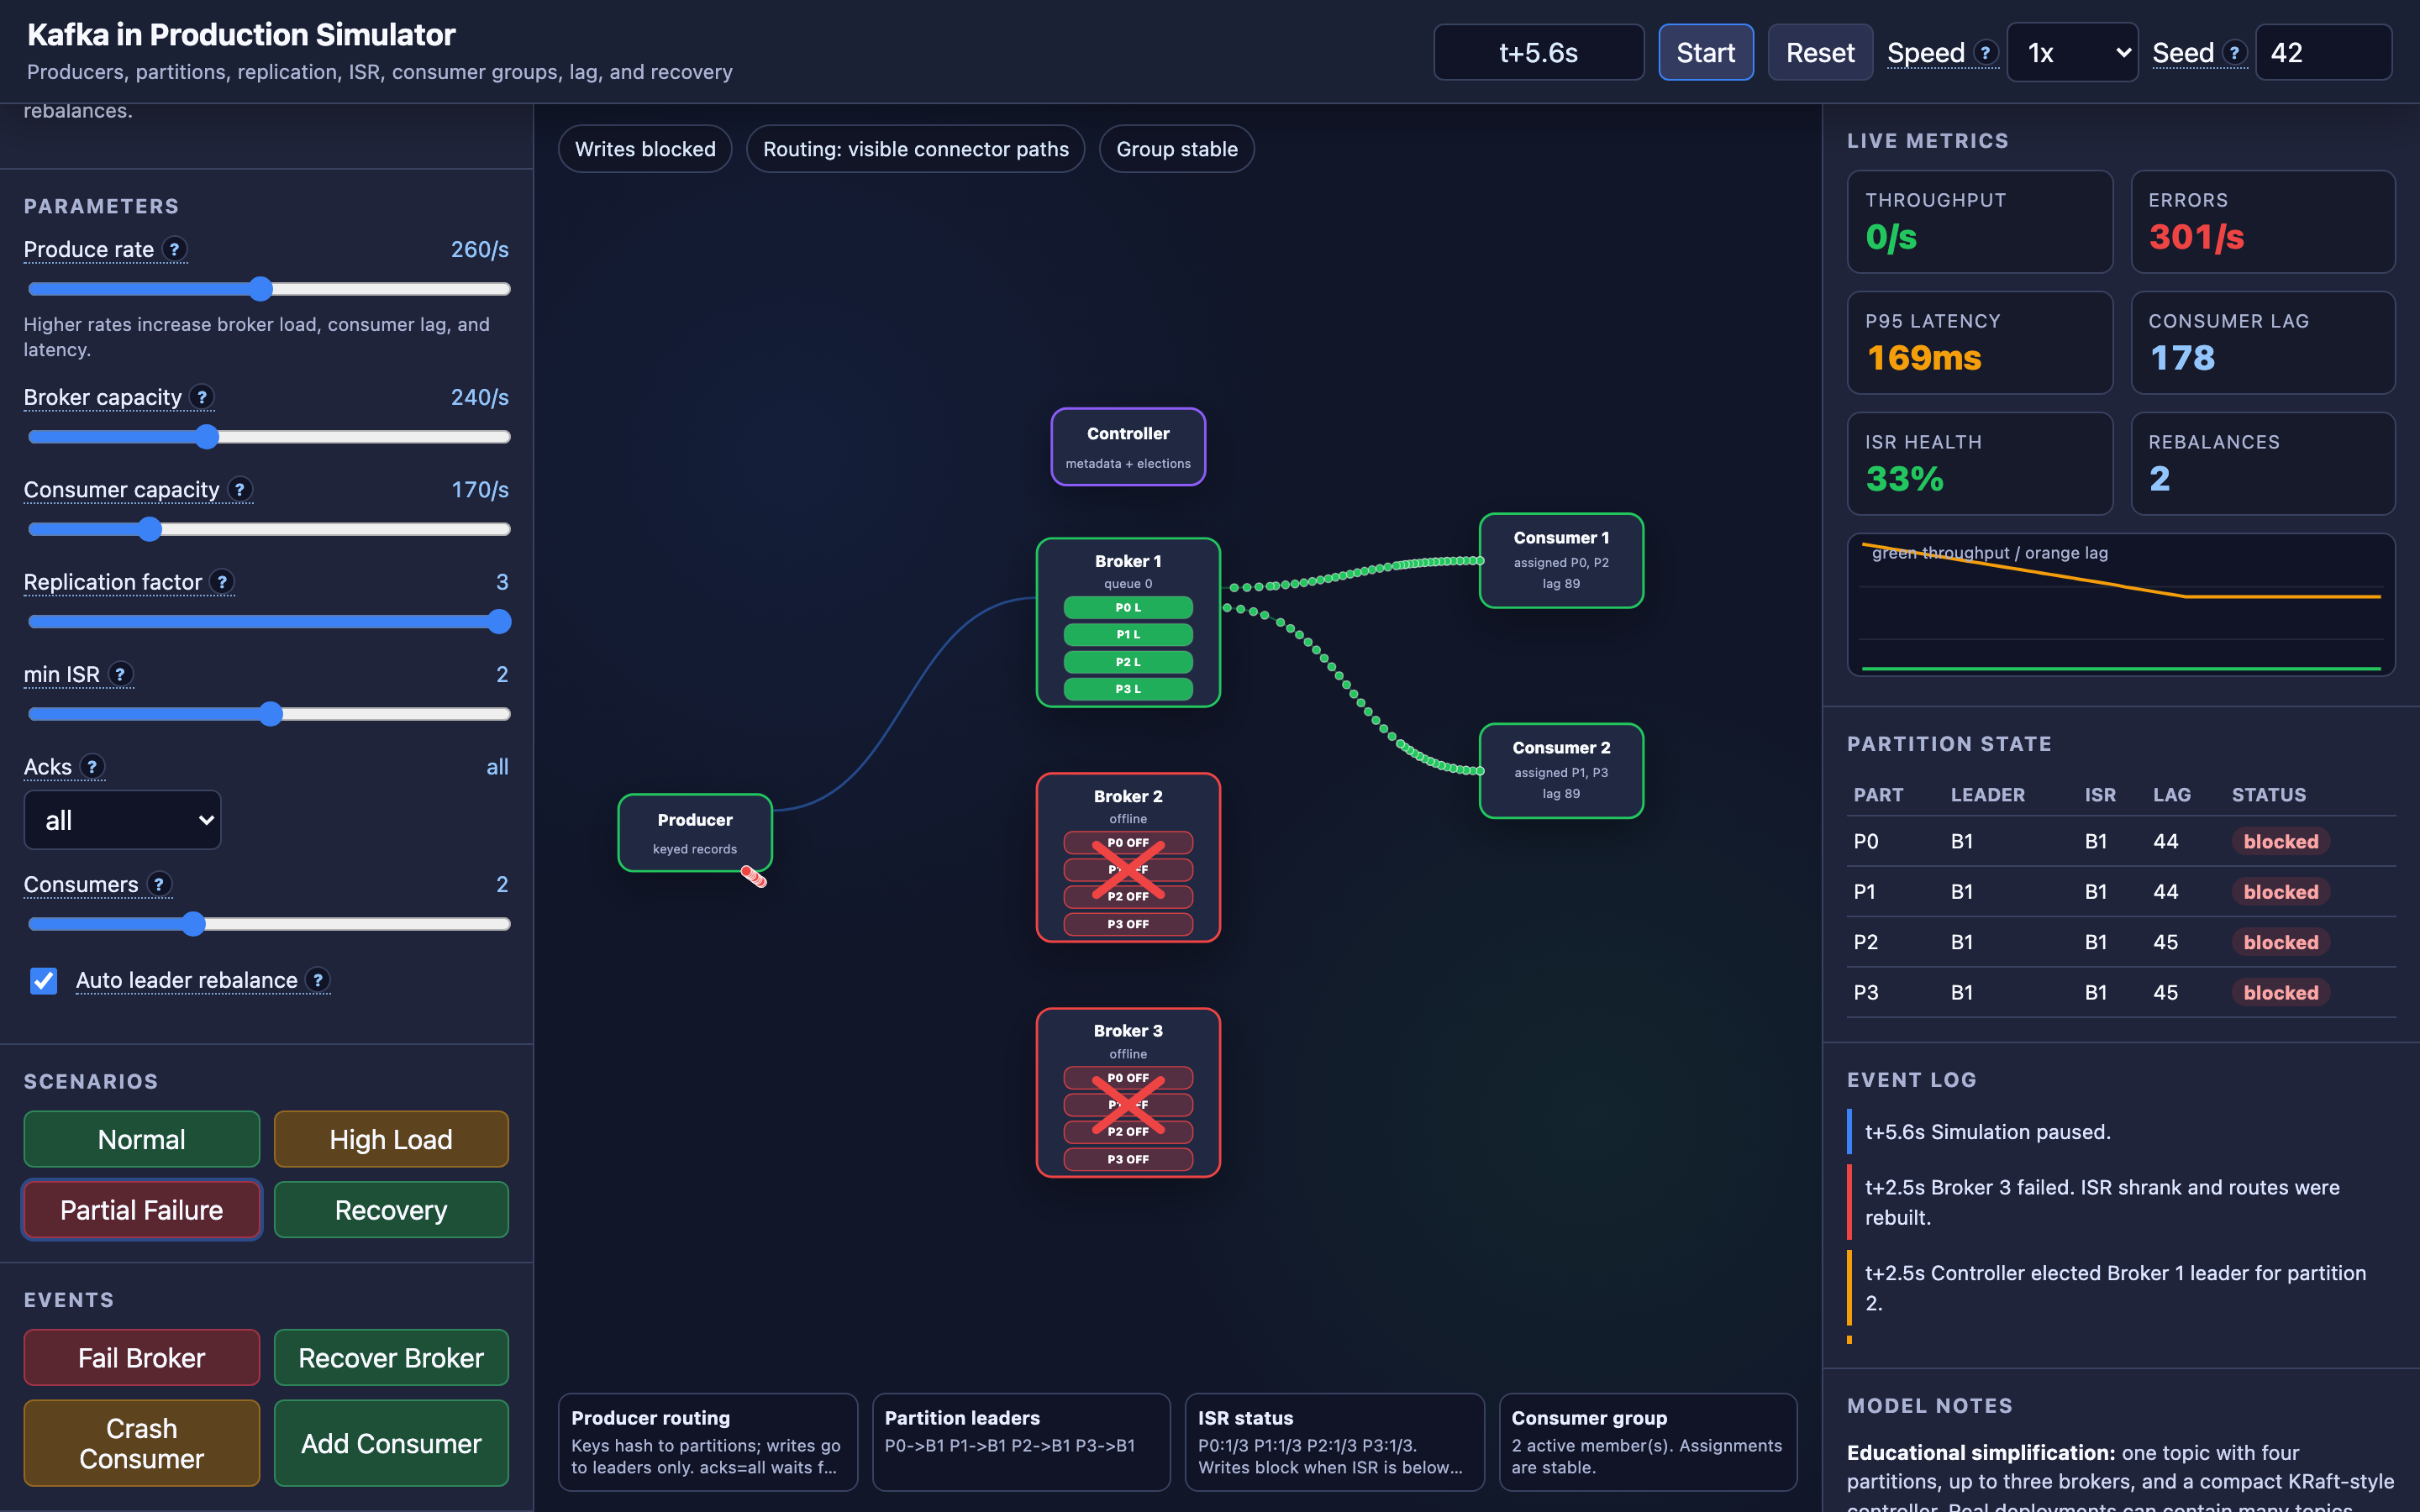This screenshot has height=1512, width=2420.
Task: Reset the simulation
Action: tap(1820, 52)
